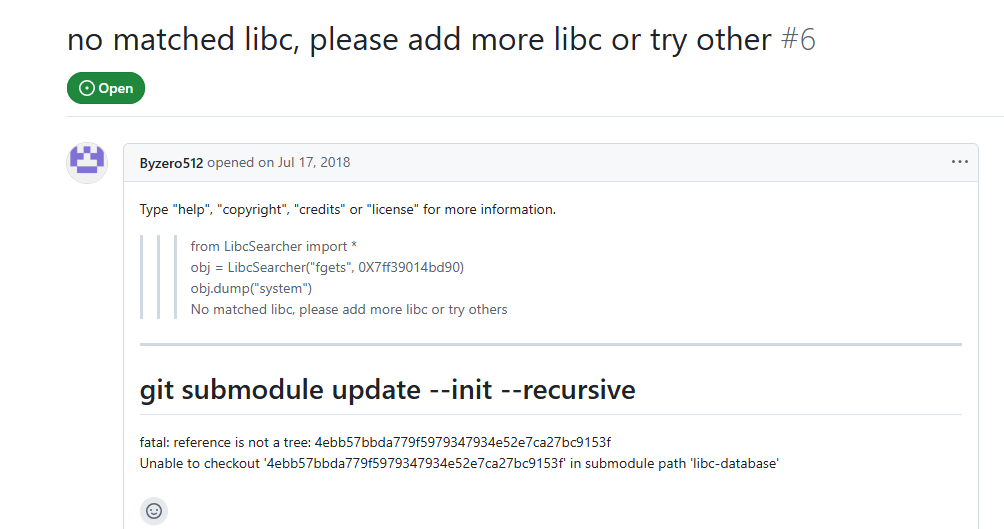Click the 'Type "help"' text line
Viewport: 1004px width, 529px height.
pos(348,209)
